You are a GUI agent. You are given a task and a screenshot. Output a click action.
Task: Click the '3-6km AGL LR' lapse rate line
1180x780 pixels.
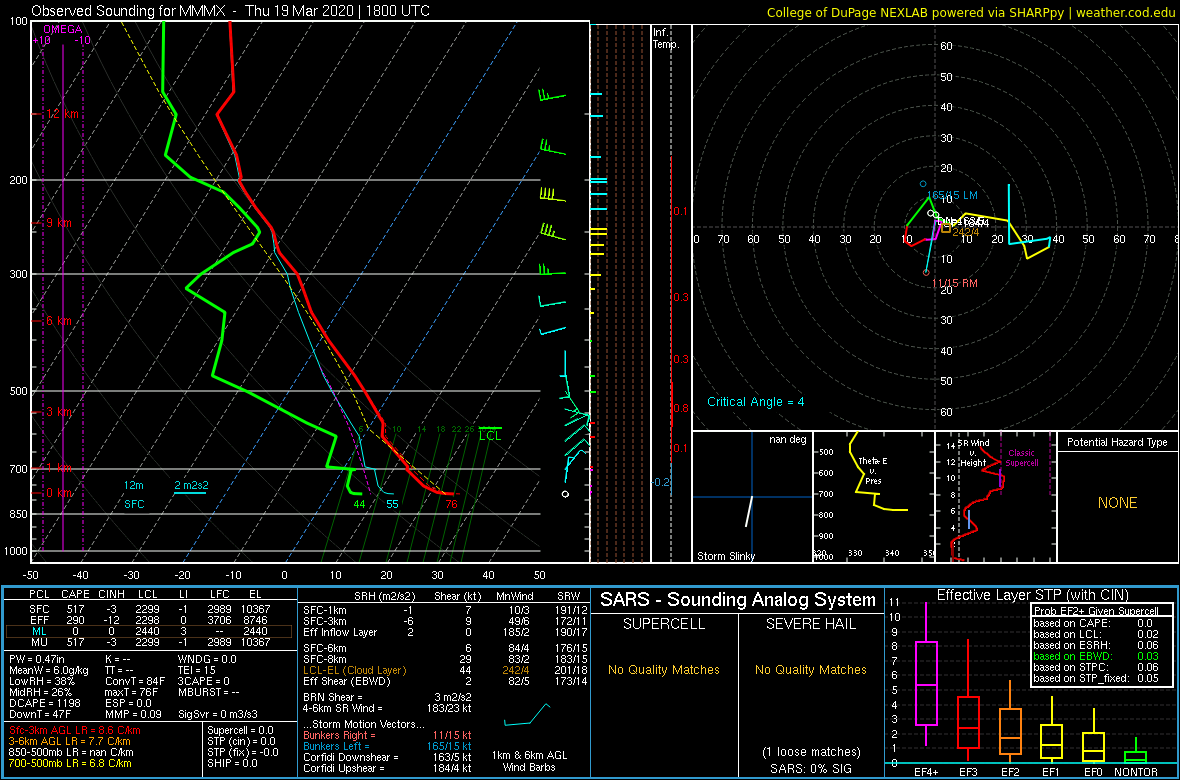(73, 741)
